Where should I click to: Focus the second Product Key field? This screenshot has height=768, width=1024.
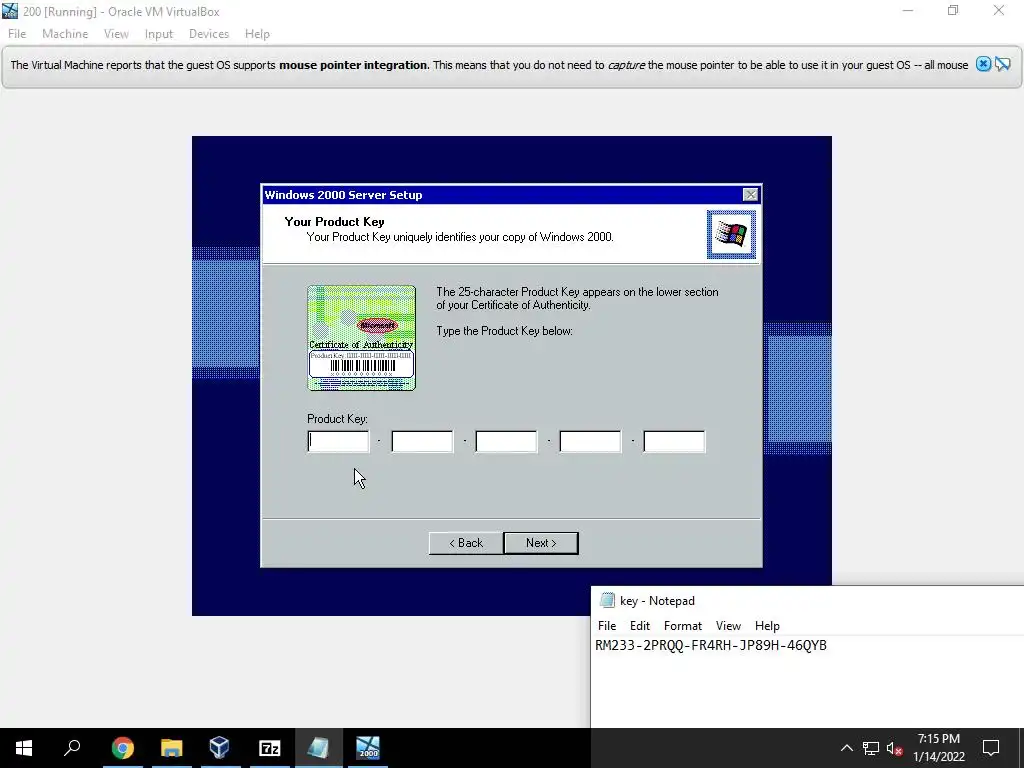point(422,441)
